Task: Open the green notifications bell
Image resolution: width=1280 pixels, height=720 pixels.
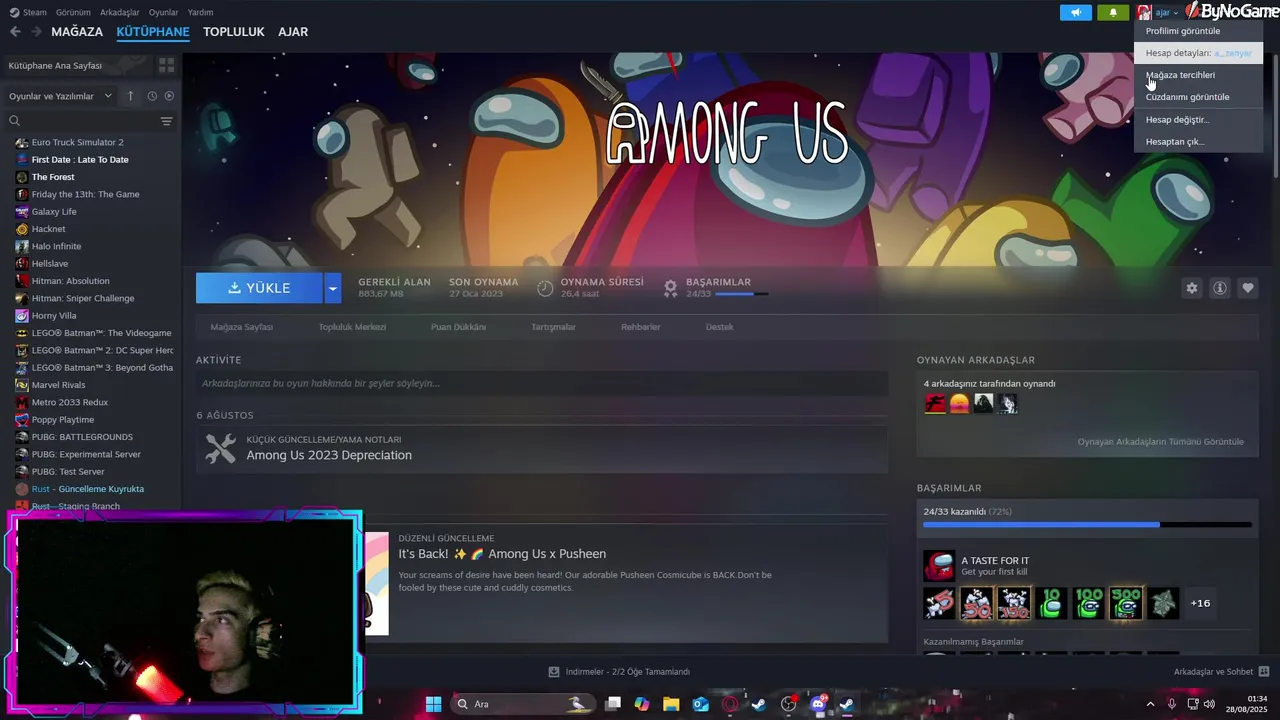Action: click(x=1113, y=12)
